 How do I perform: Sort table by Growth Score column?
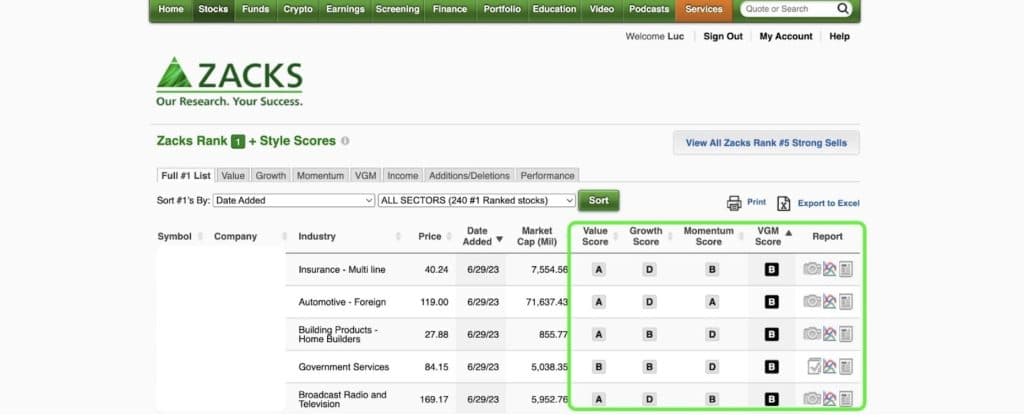tap(646, 236)
